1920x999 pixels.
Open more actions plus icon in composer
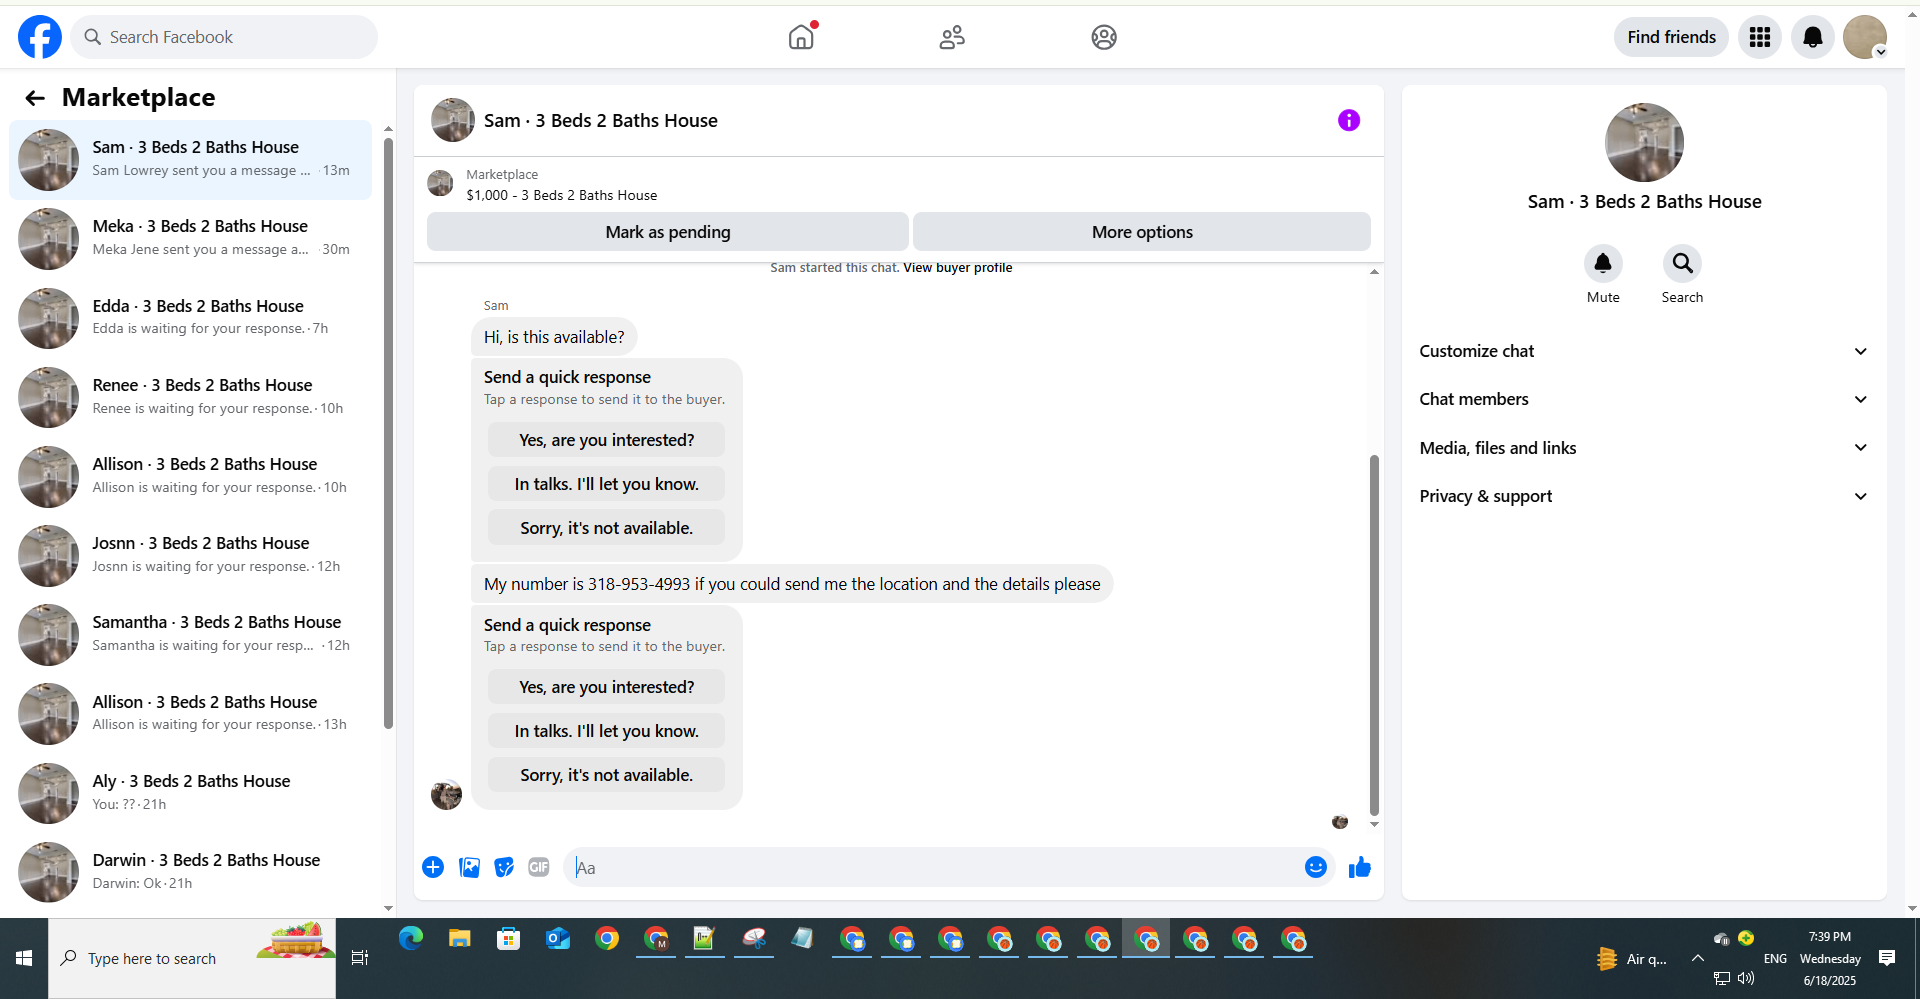coord(433,867)
